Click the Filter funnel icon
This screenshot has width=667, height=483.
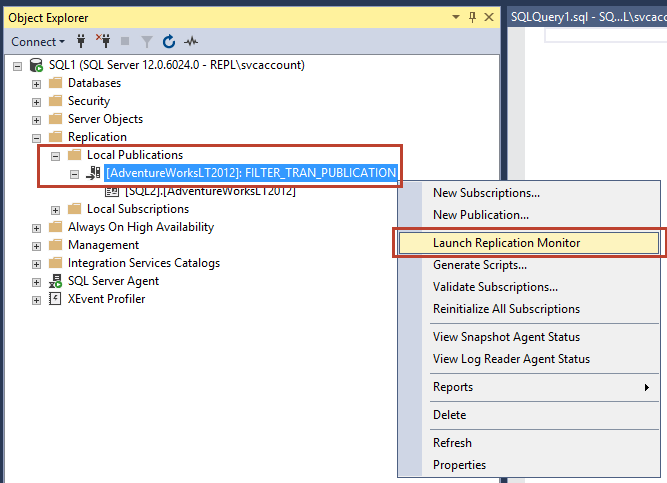point(147,41)
